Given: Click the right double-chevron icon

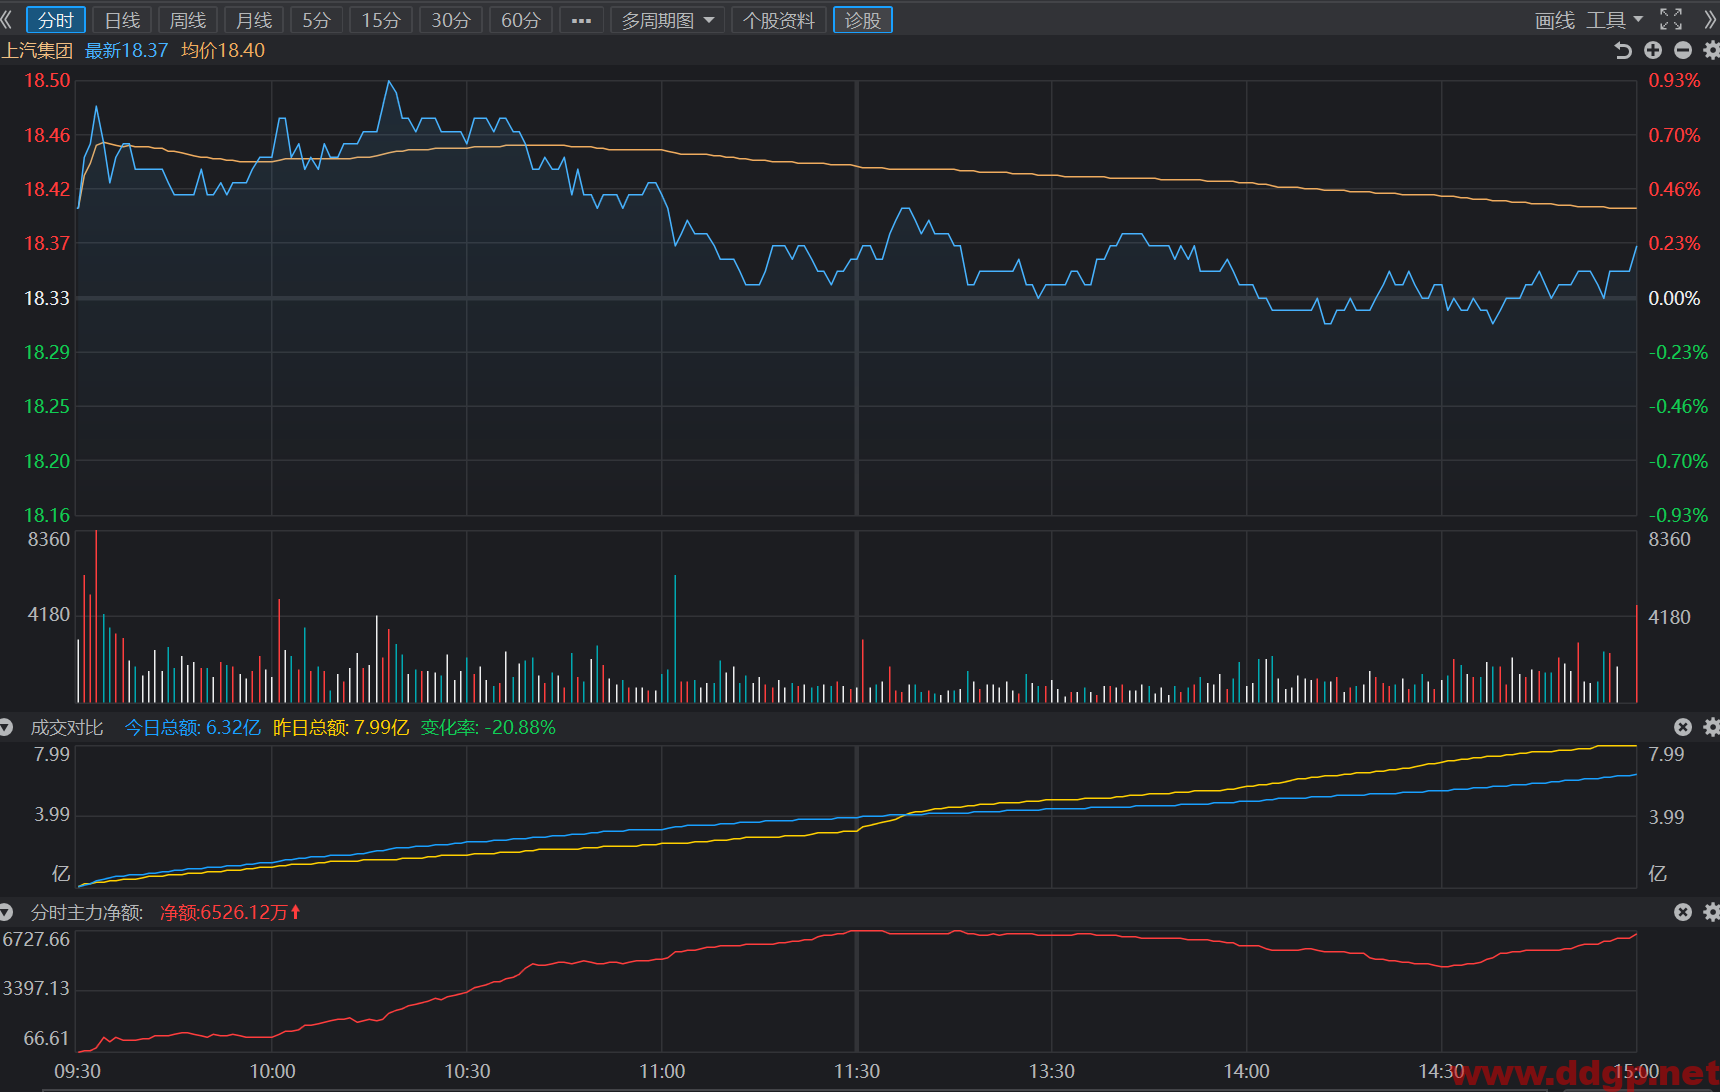Looking at the screenshot, I should pyautogui.click(x=1709, y=19).
